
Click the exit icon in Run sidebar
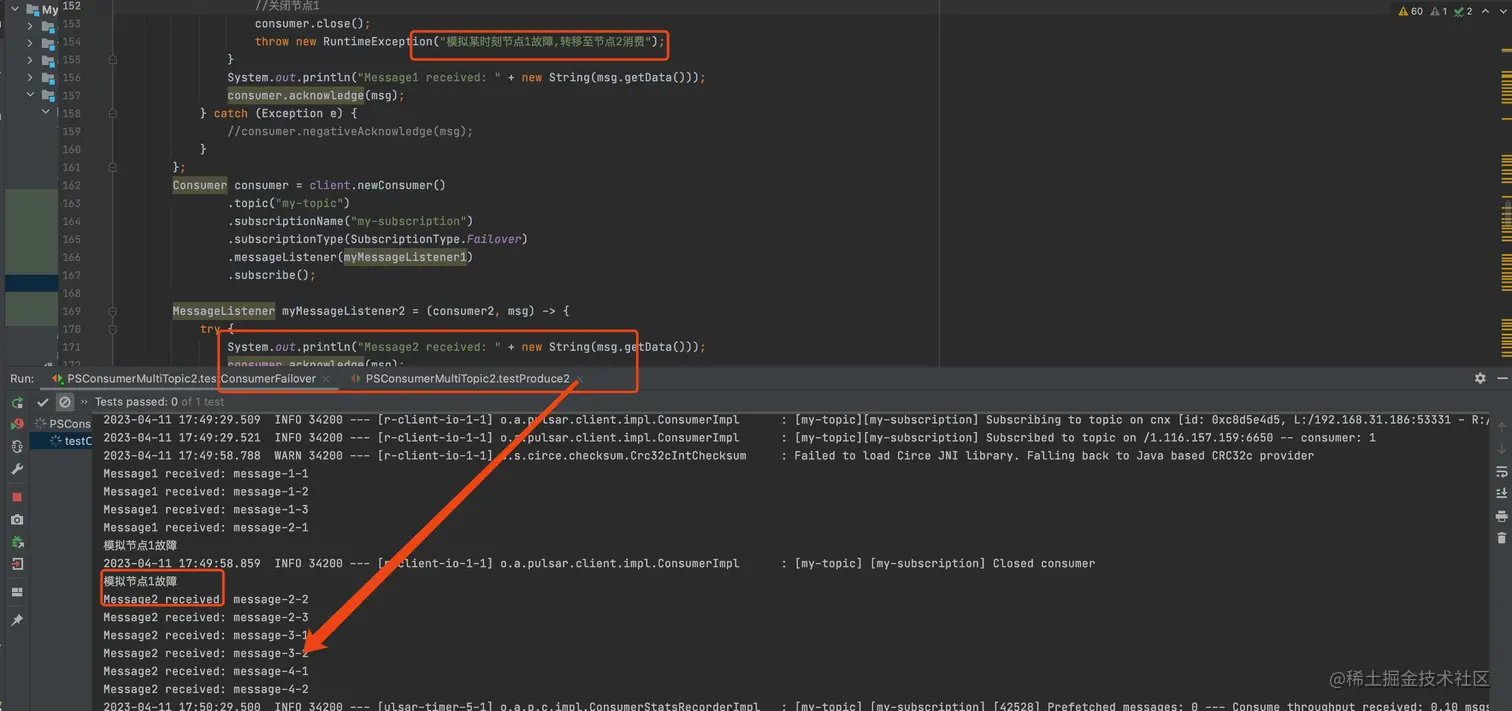point(17,564)
